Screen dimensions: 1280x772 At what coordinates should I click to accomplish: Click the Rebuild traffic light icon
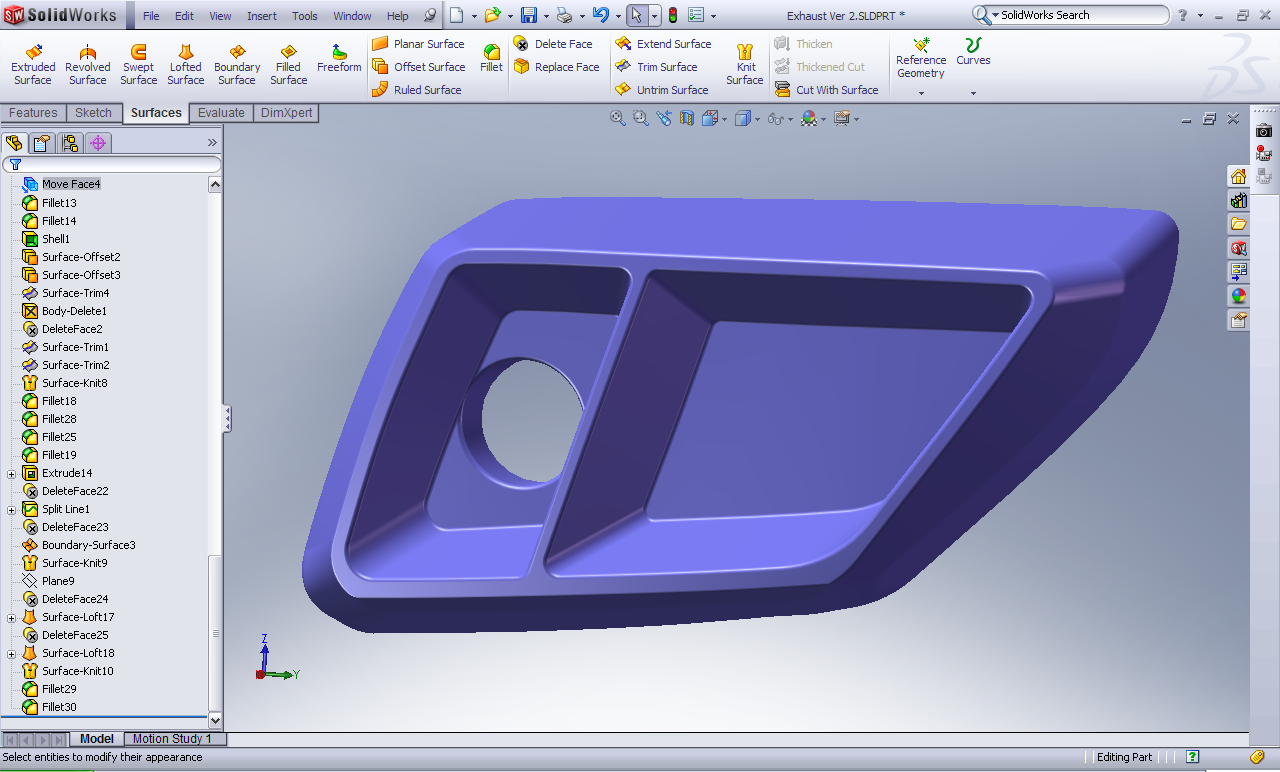[x=673, y=15]
